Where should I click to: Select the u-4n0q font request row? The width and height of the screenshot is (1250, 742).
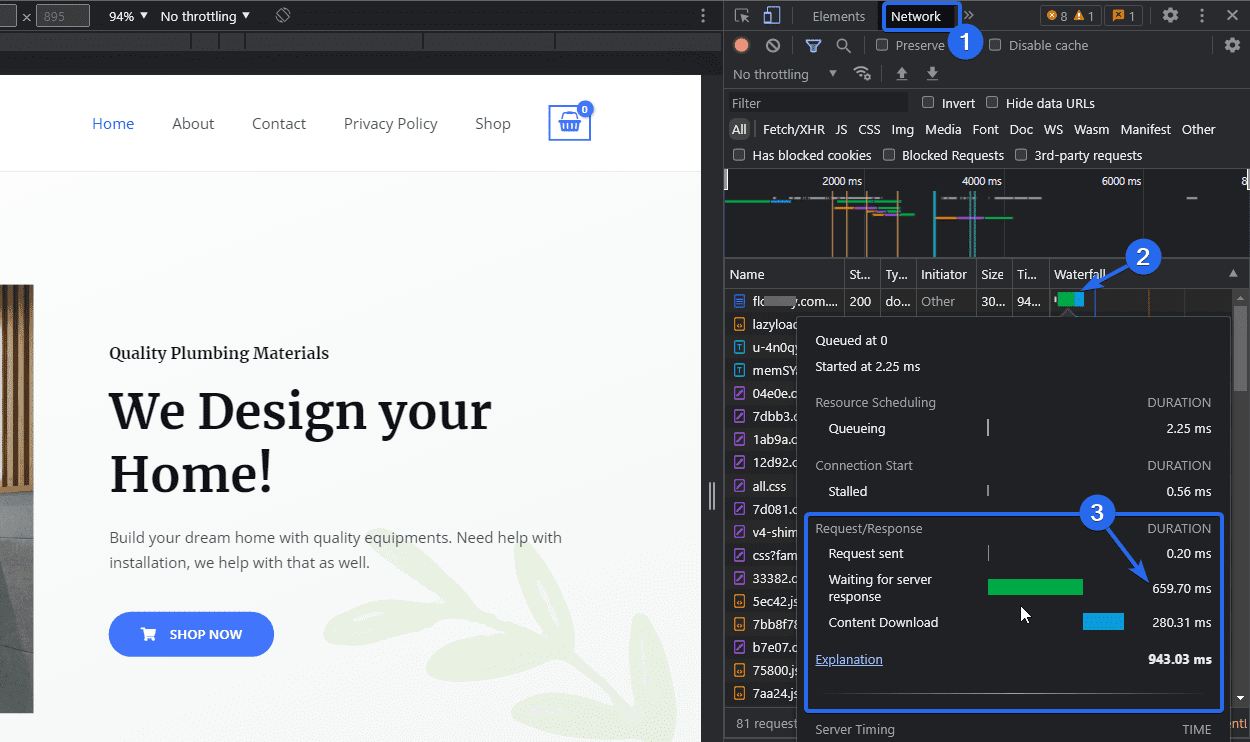(x=763, y=347)
